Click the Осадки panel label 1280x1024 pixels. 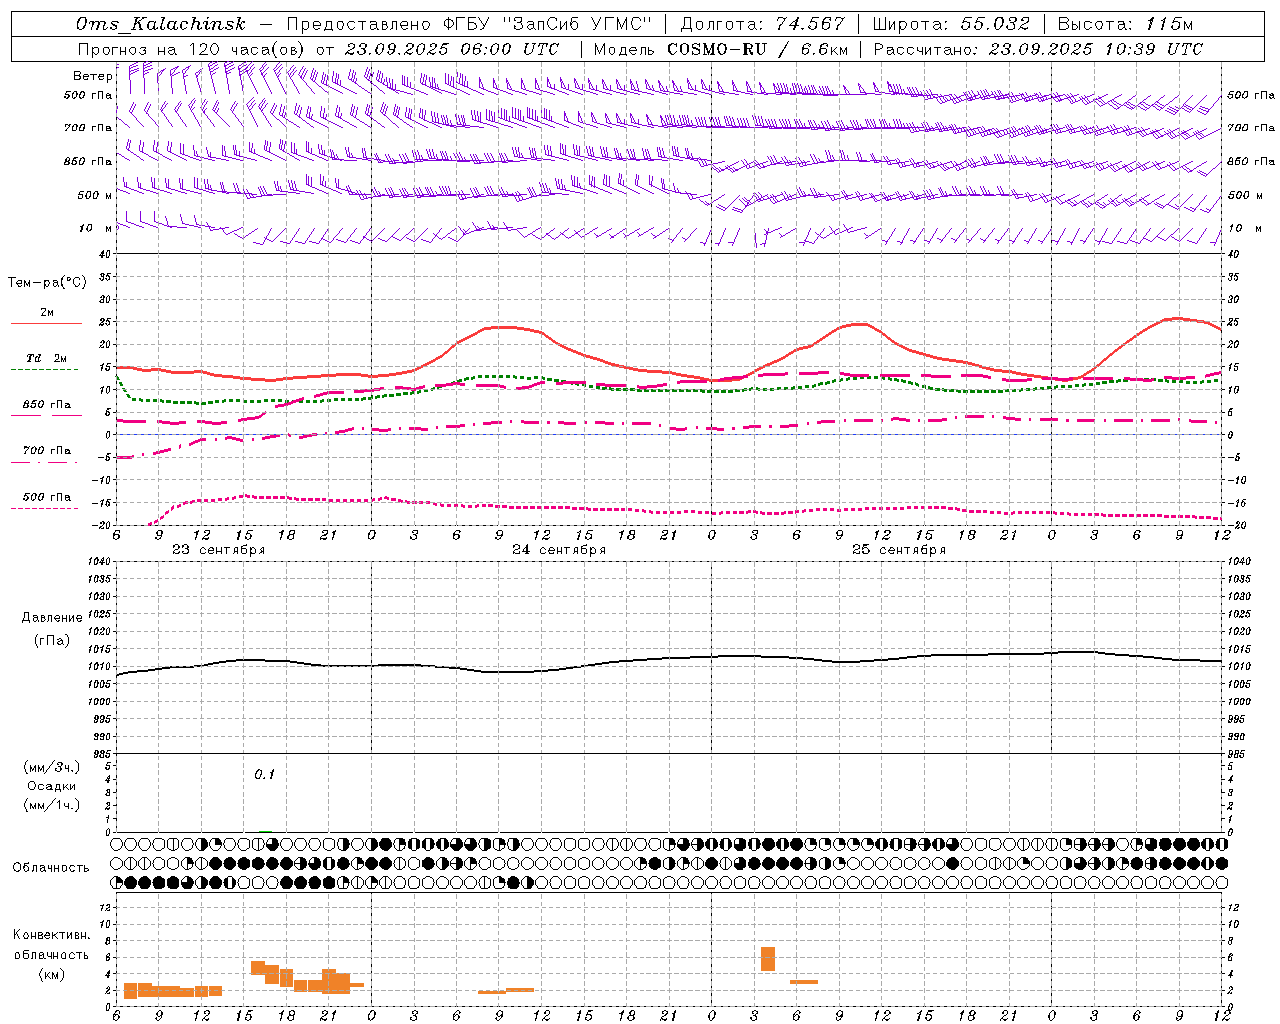[x=52, y=786]
